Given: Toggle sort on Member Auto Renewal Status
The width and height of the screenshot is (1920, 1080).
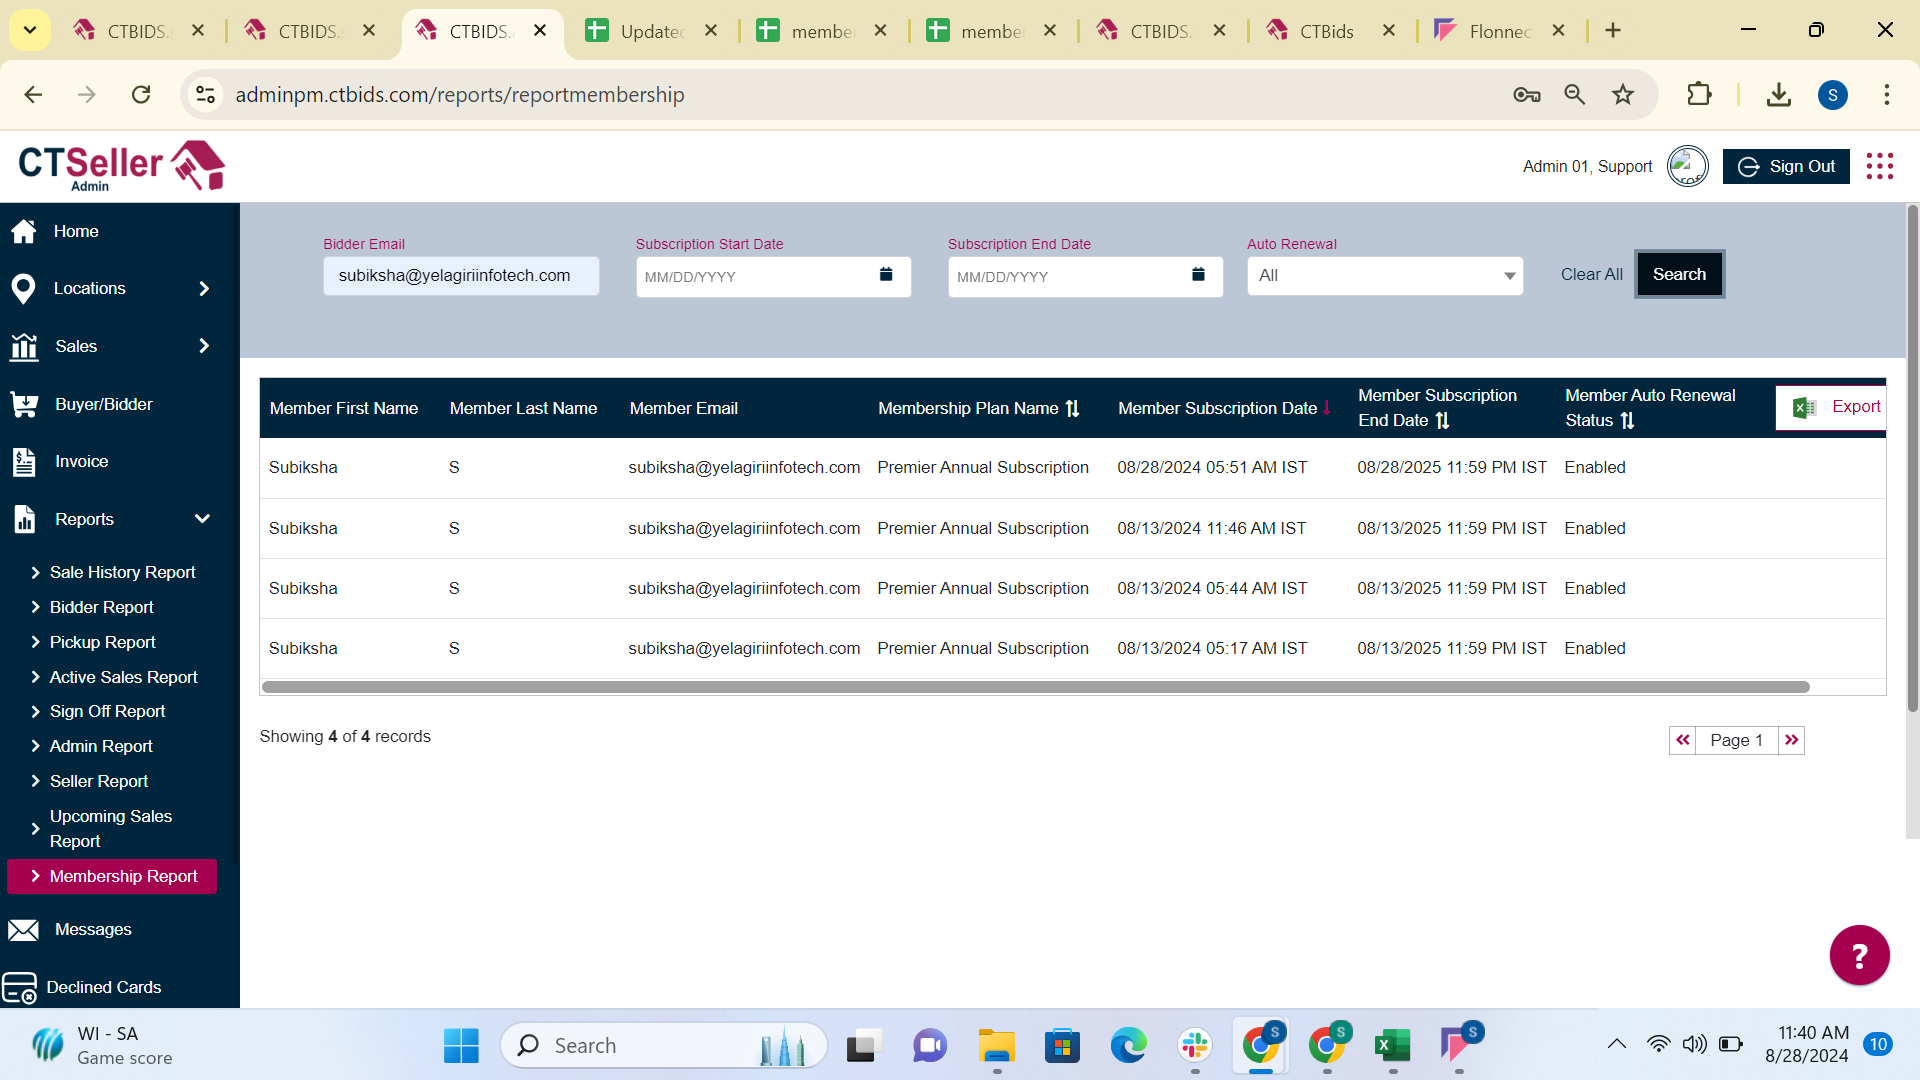Looking at the screenshot, I should [x=1627, y=421].
